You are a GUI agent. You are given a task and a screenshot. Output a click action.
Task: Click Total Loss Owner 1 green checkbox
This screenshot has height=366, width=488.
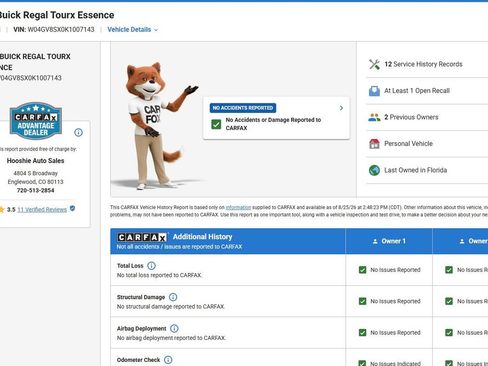[x=362, y=270]
